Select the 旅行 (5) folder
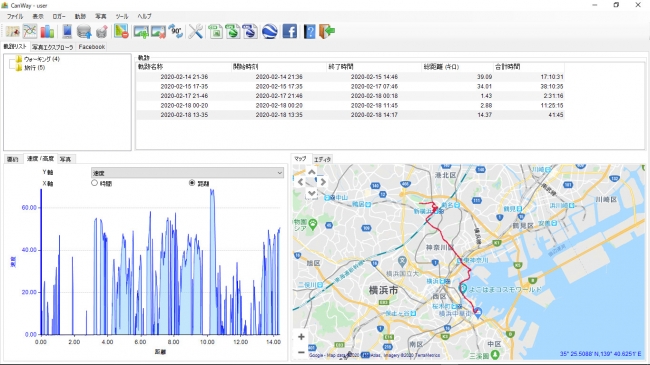Screen dimensions: 650x365 pyautogui.click(x=34, y=68)
